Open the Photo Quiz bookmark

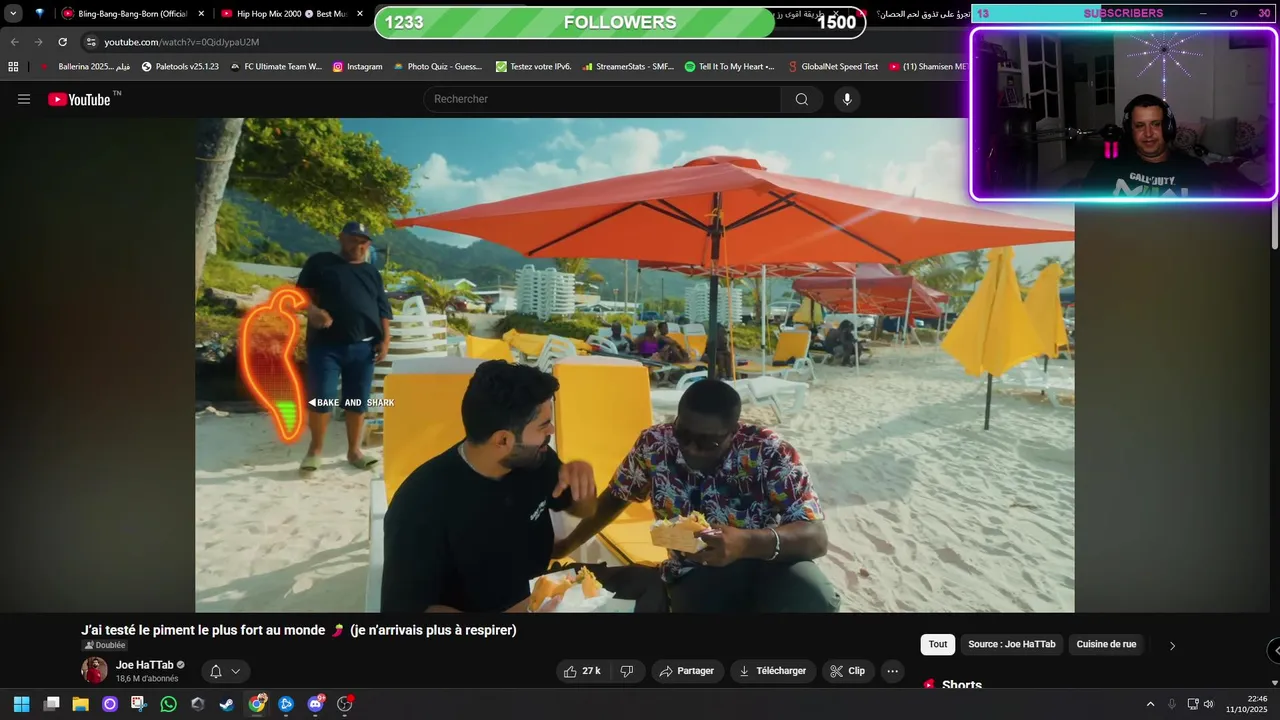[437, 67]
